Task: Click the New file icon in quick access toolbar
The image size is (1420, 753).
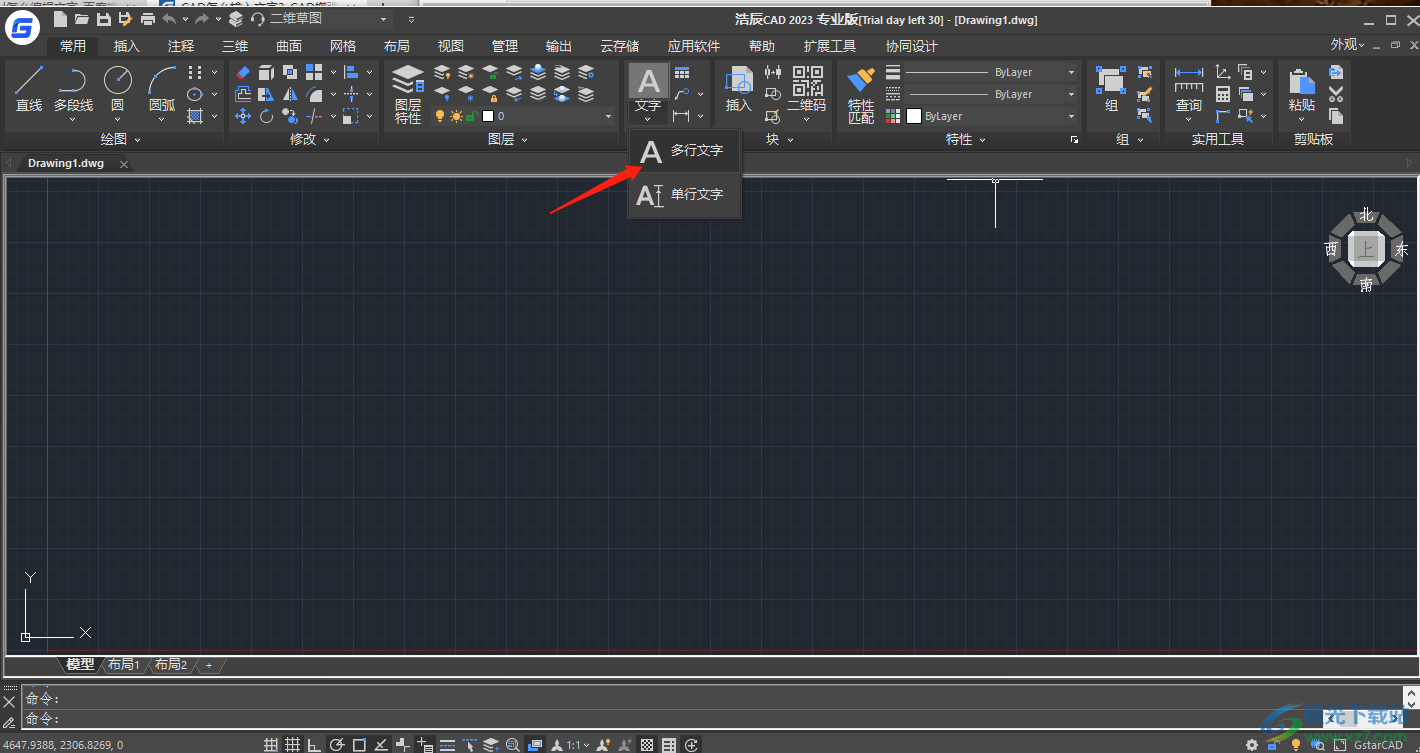Action: [61, 19]
